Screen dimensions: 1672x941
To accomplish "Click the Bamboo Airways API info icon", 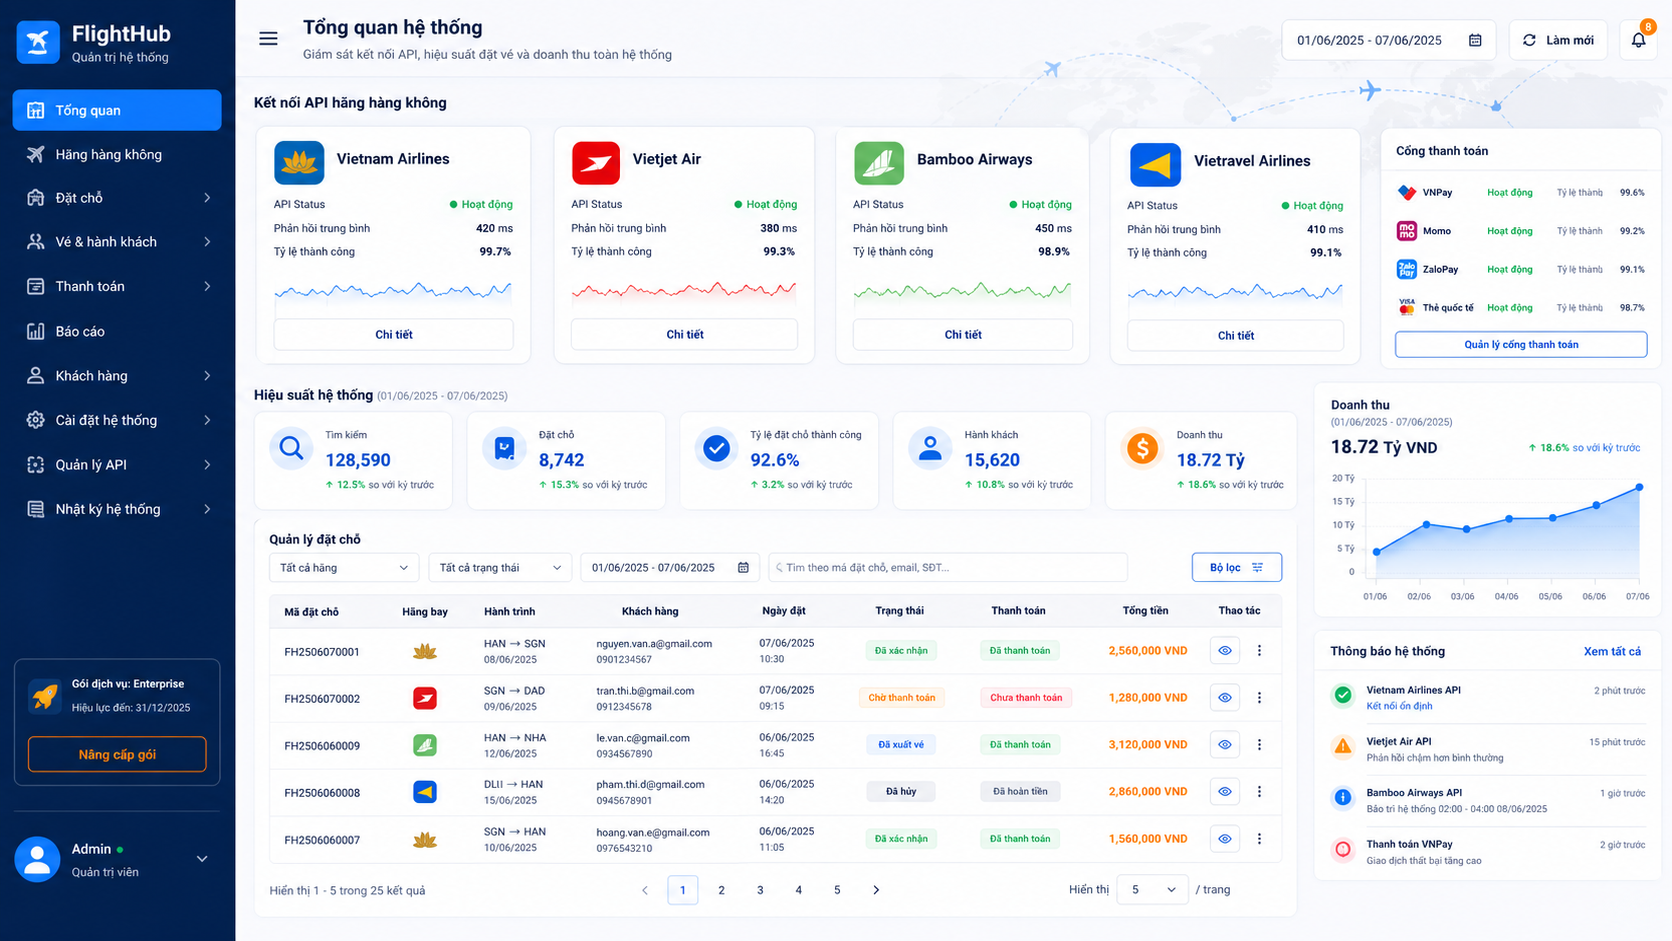I will click(1343, 797).
